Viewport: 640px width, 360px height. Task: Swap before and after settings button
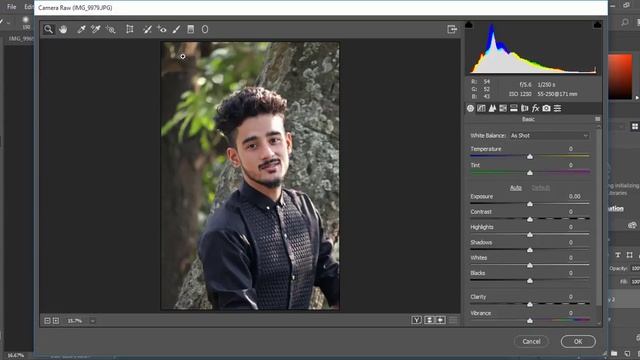(x=429, y=320)
